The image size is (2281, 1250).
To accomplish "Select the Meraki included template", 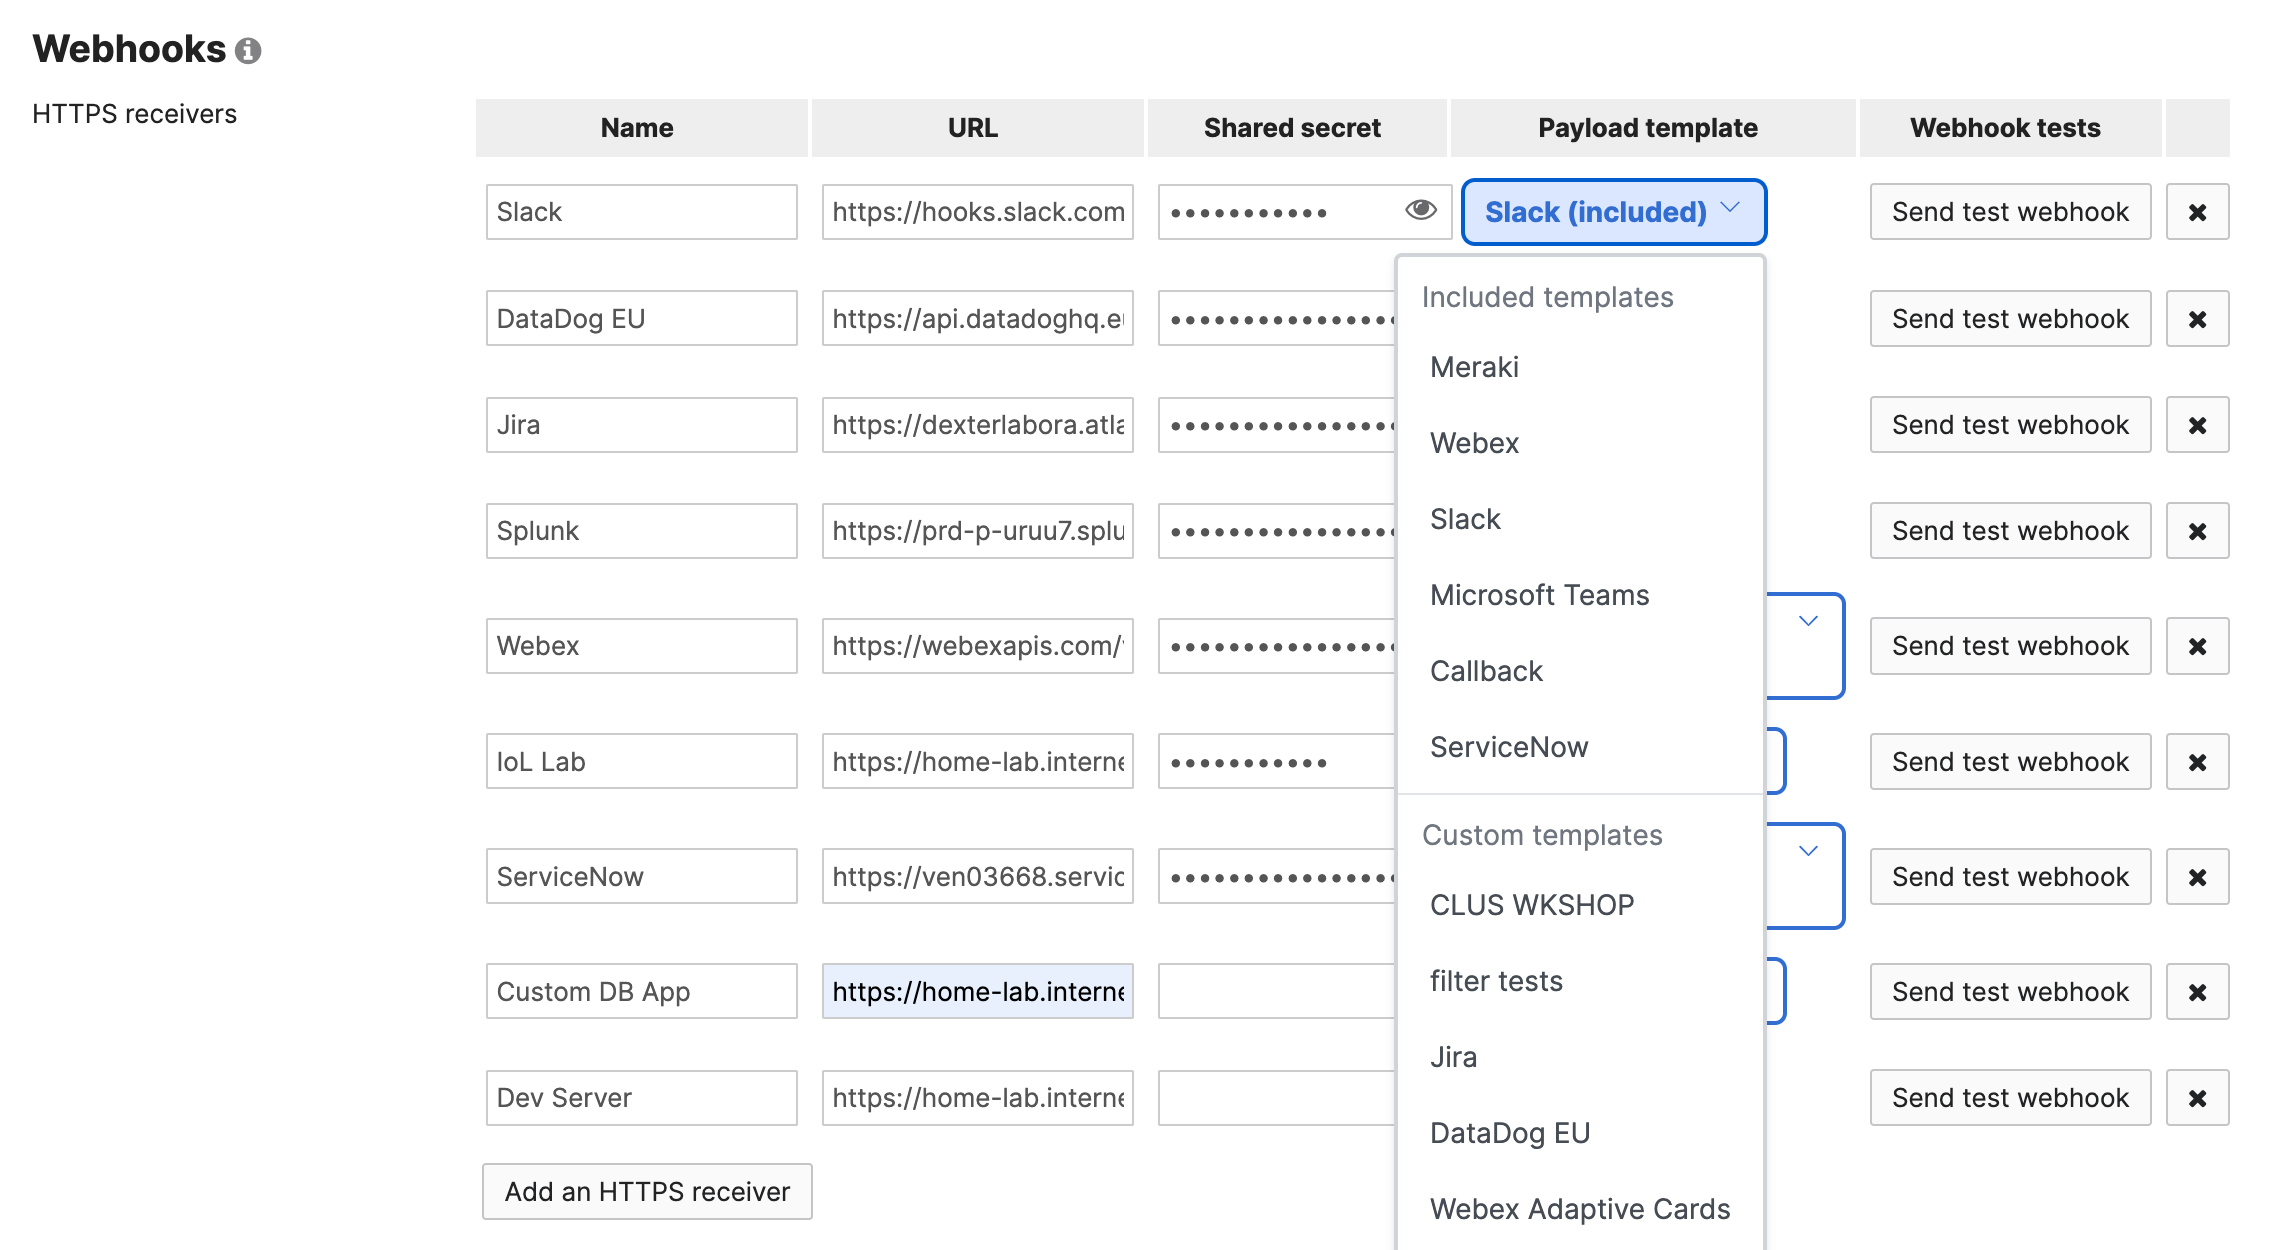I will 1474,367.
